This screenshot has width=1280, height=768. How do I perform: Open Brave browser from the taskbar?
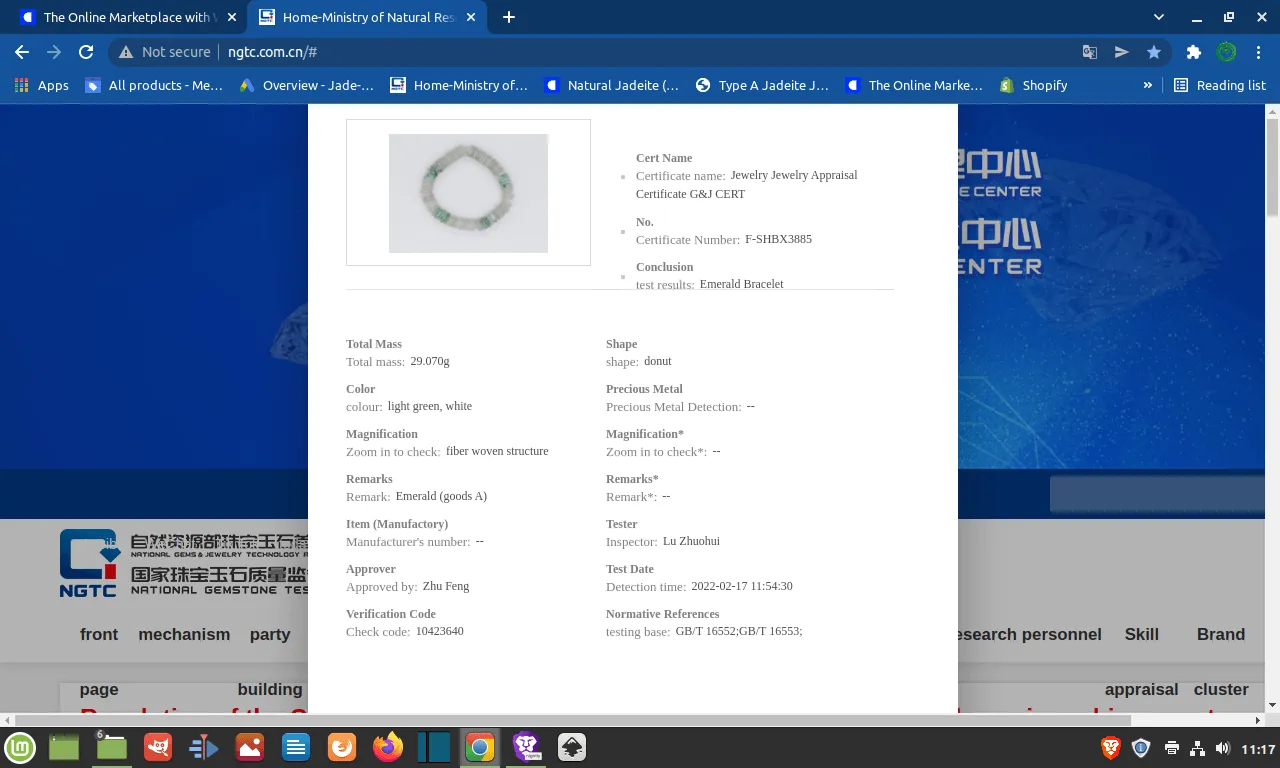pos(526,747)
